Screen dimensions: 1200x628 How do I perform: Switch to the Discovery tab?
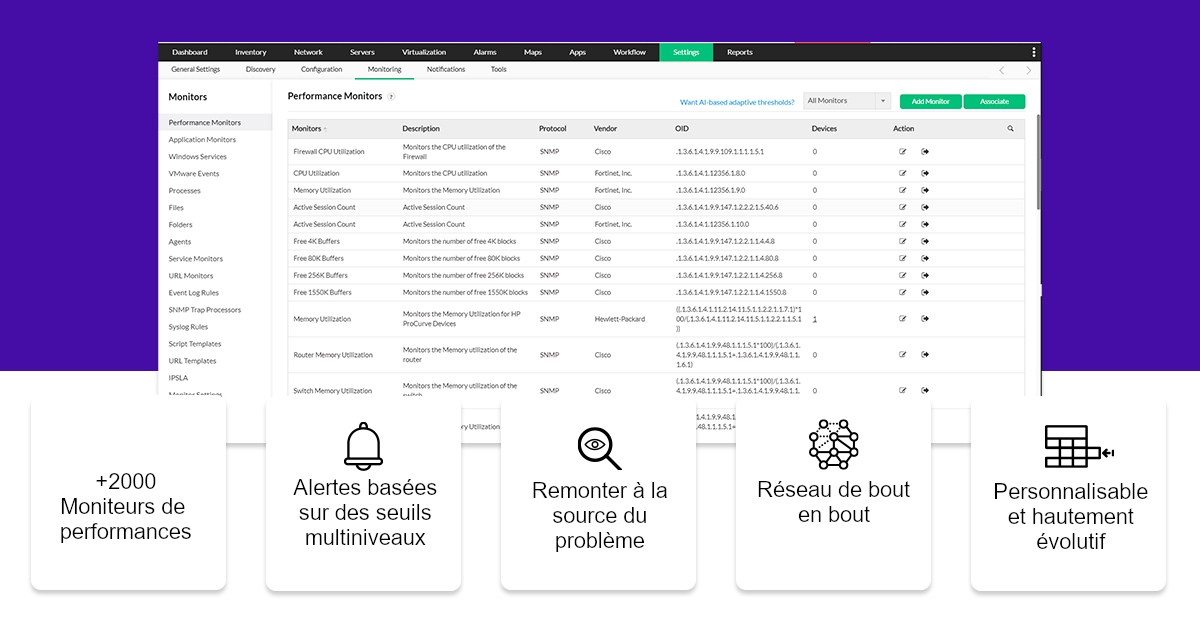260,69
